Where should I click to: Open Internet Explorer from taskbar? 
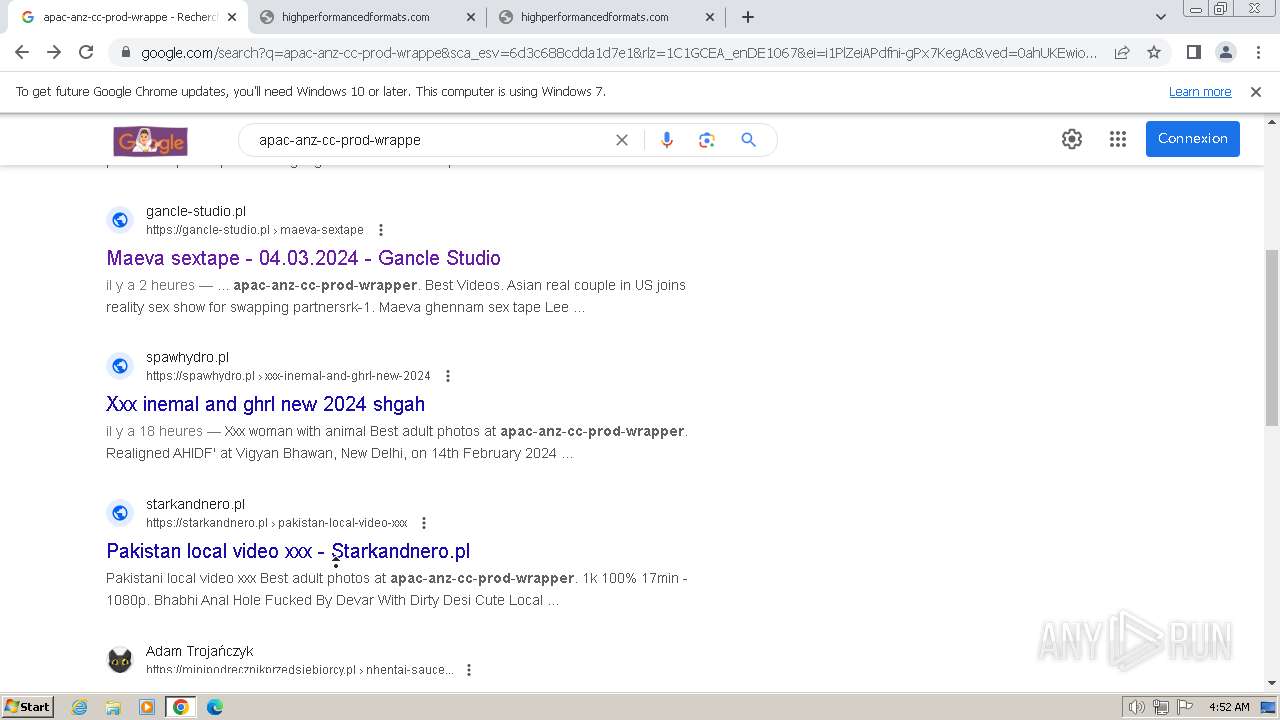[80, 707]
